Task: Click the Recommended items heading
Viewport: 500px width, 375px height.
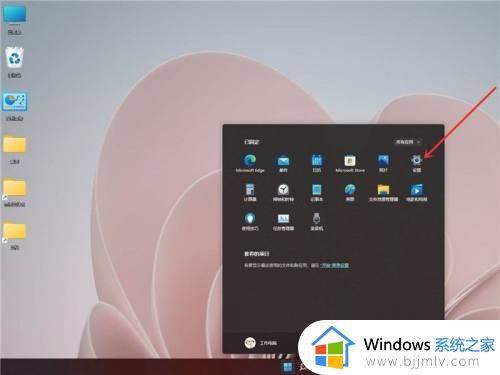Action: pos(257,254)
